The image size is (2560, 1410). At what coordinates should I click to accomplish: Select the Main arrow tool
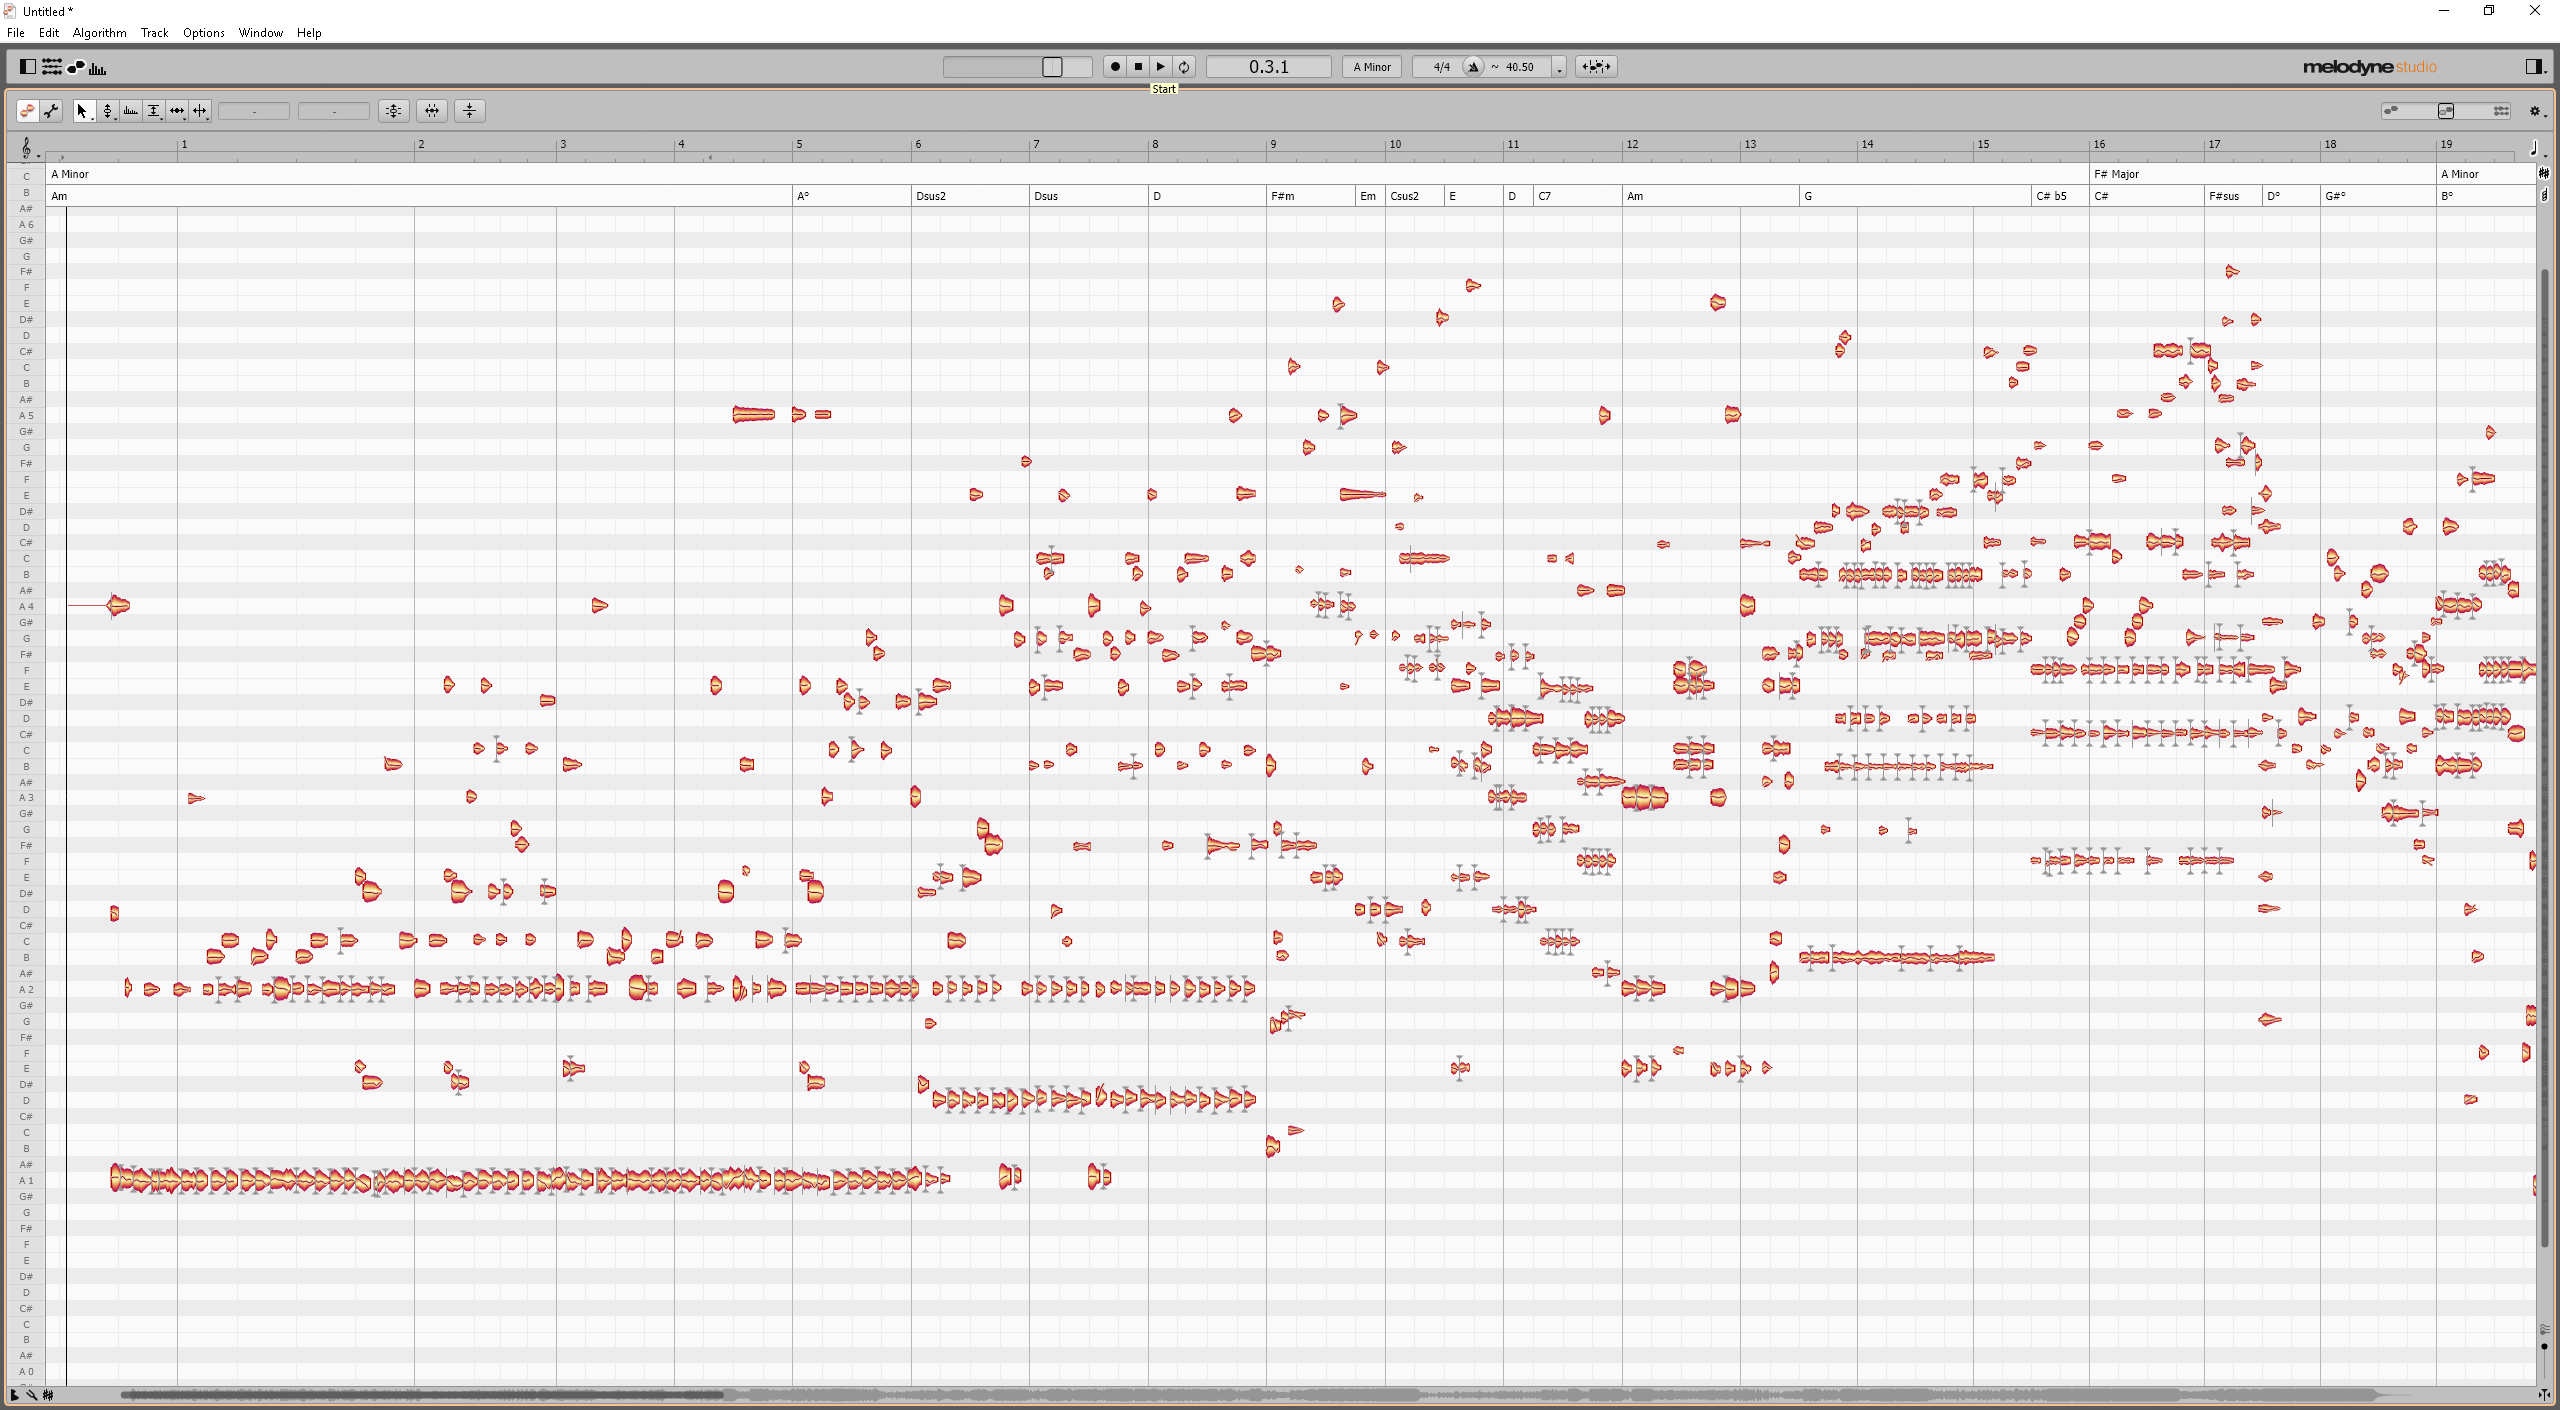click(x=82, y=111)
